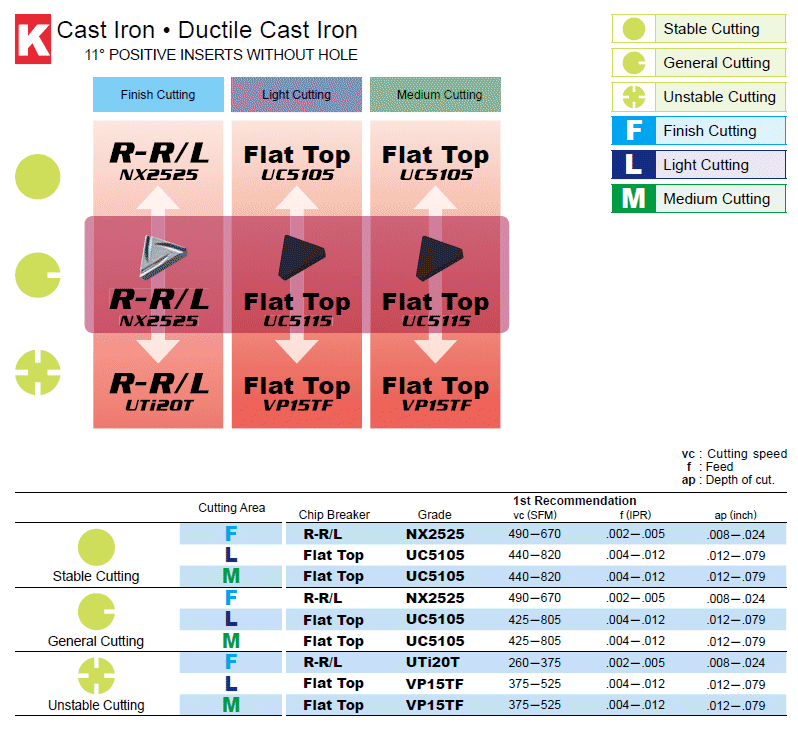
Task: Select the green Medium Cutting header swatch
Action: 436,95
